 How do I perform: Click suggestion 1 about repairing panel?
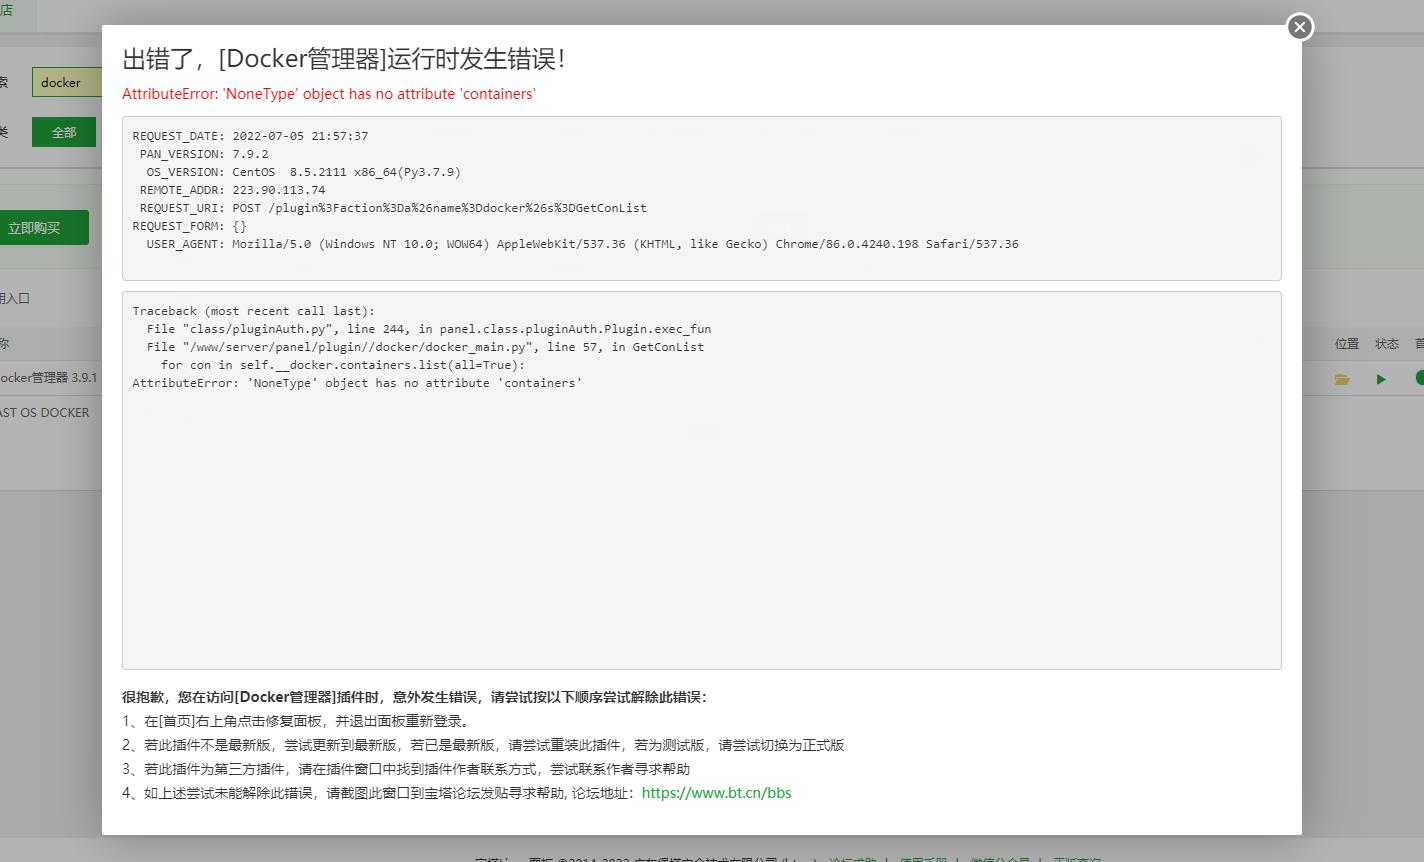click(299, 721)
